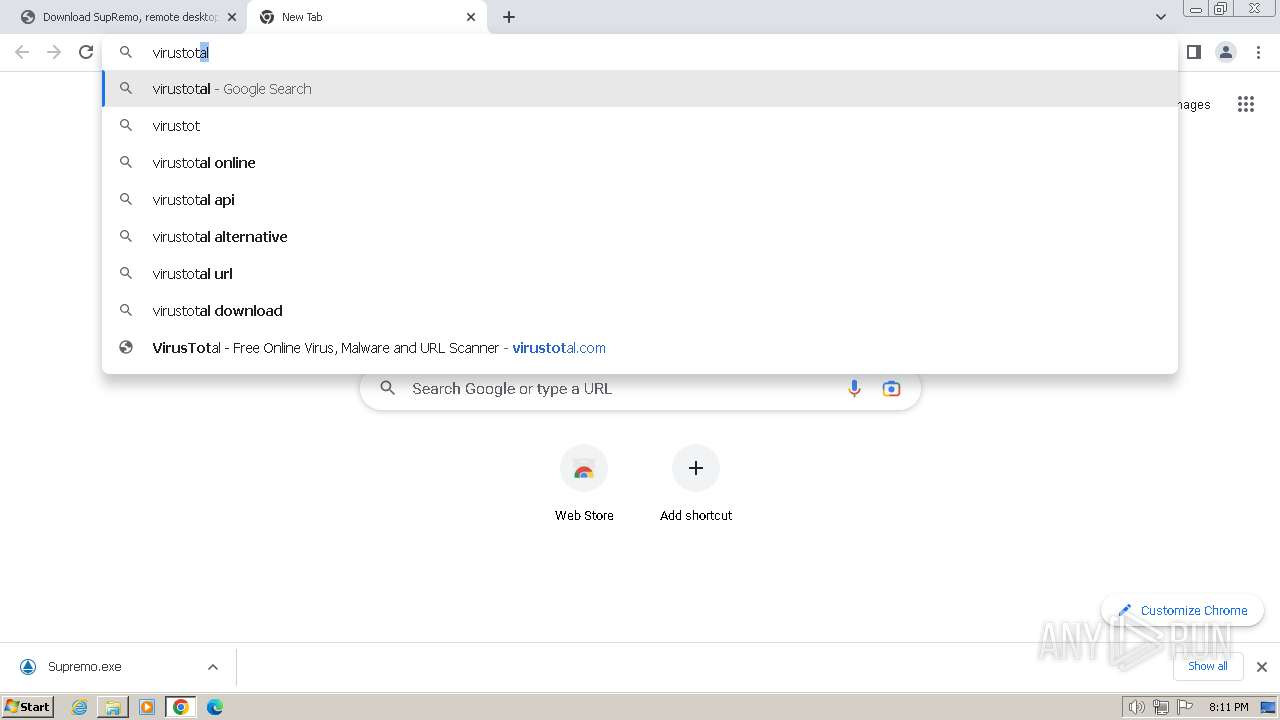Viewport: 1280px width, 720px height.
Task: Open the virustotal.com site suggestion
Action: pyautogui.click(x=640, y=348)
